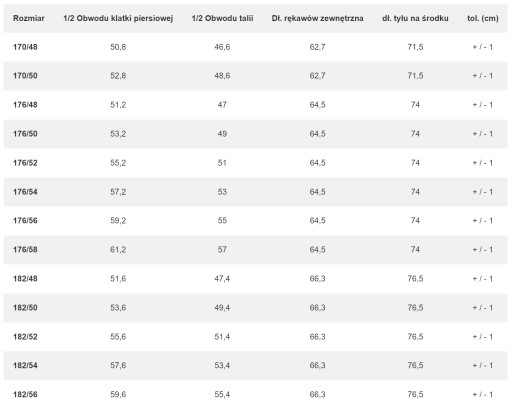
Task: Click chest value 53,6 in row 182/50
Action: pos(118,308)
